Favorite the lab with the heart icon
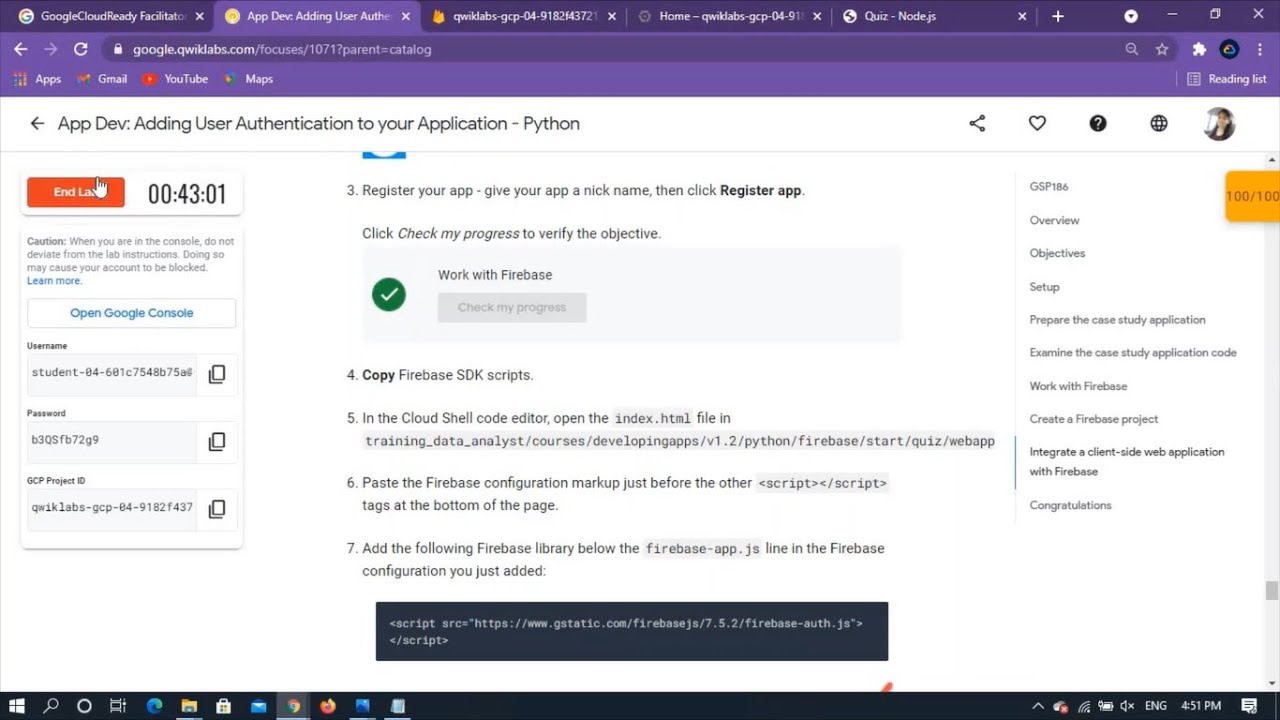Image resolution: width=1280 pixels, height=720 pixels. [x=1037, y=123]
